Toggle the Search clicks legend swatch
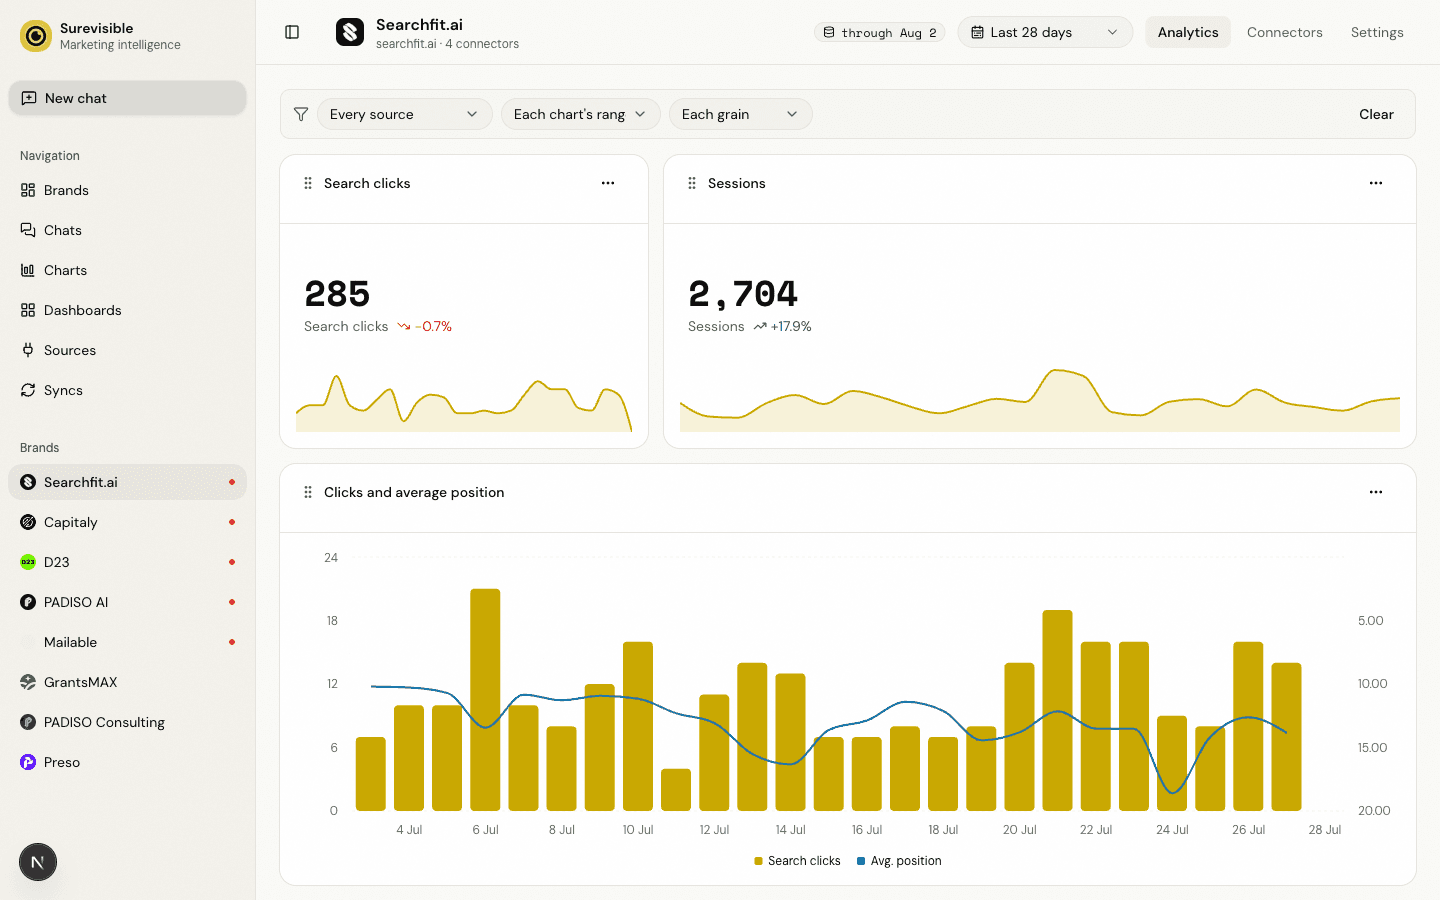The width and height of the screenshot is (1440, 900). tap(759, 861)
